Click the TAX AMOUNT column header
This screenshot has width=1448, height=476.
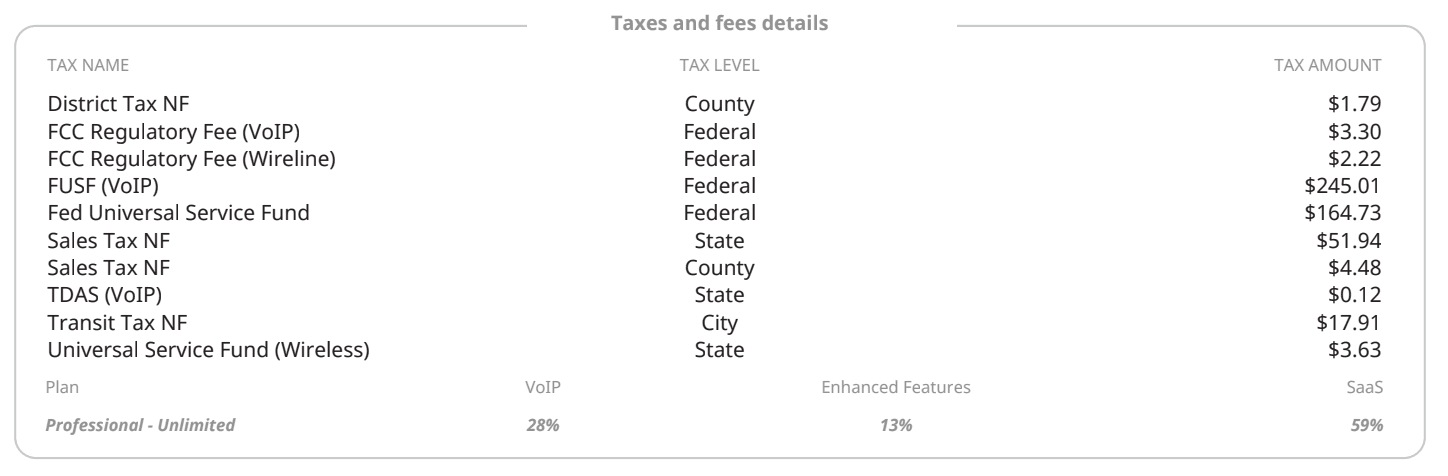[x=1327, y=66]
